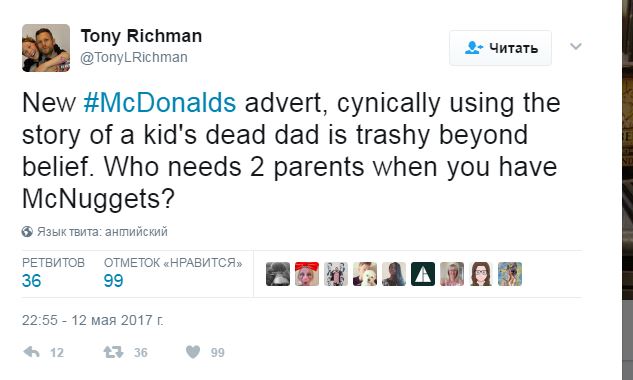Viewport: 633px width, 380px height.
Task: Open Tony Richman's profile photo
Action: pos(46,48)
